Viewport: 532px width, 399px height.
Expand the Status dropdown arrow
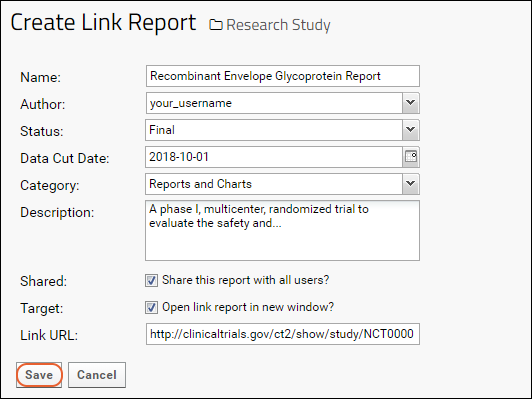coord(411,130)
